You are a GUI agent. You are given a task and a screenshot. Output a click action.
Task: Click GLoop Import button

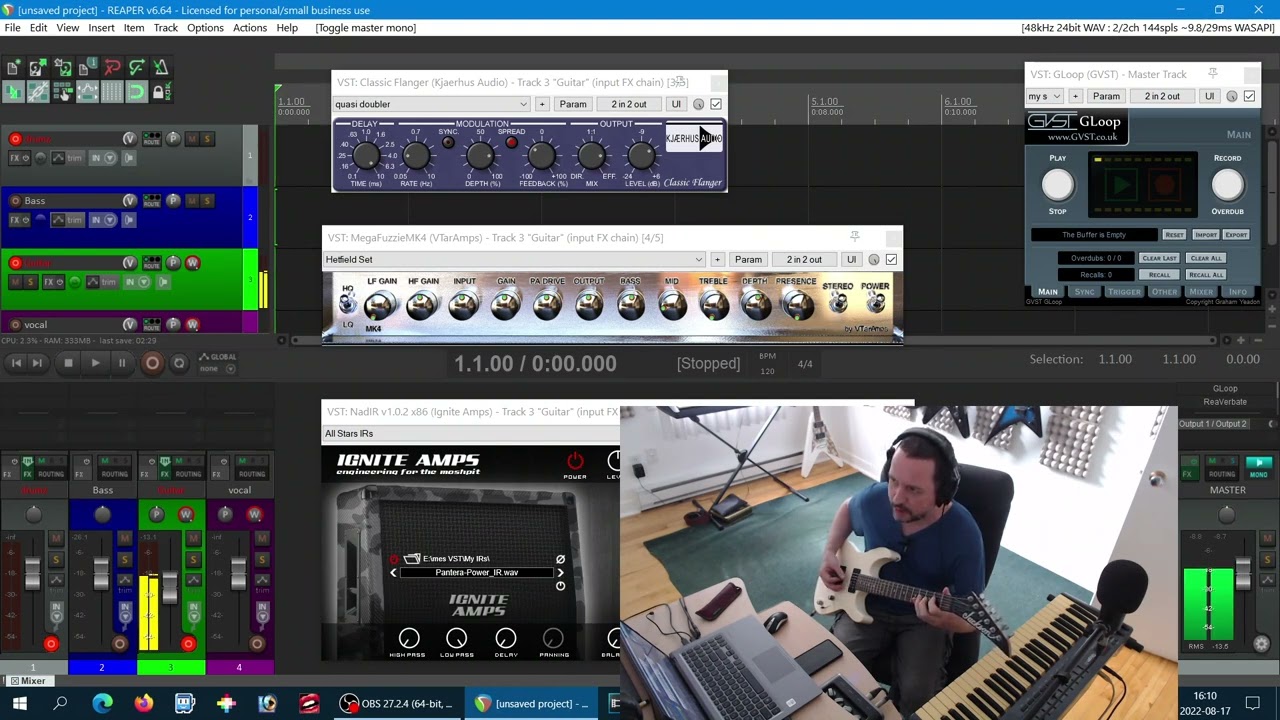pyautogui.click(x=1206, y=235)
